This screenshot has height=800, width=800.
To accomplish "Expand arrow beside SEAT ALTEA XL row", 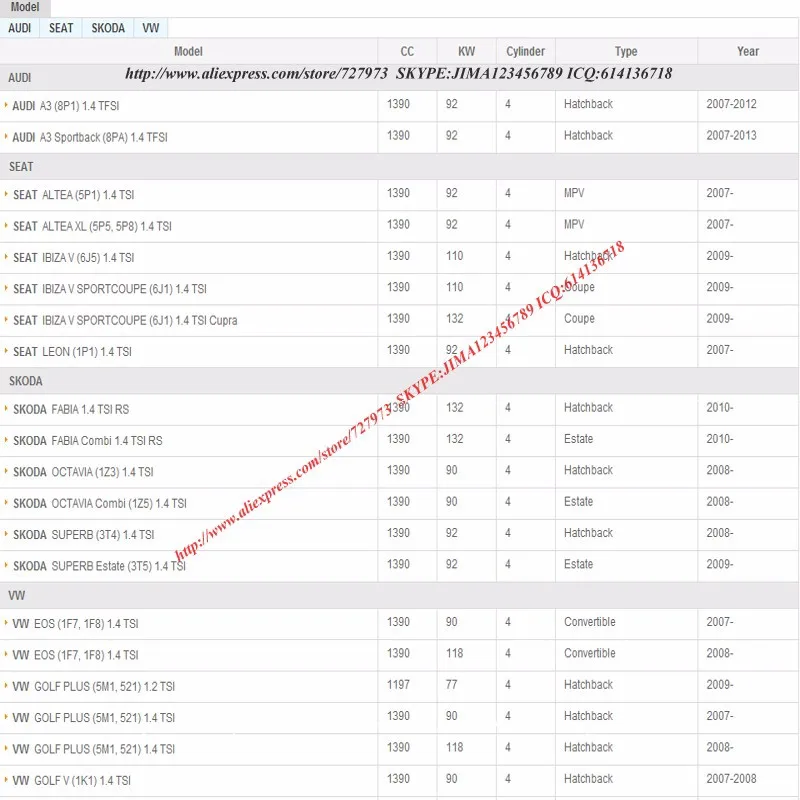I will [x=6, y=226].
